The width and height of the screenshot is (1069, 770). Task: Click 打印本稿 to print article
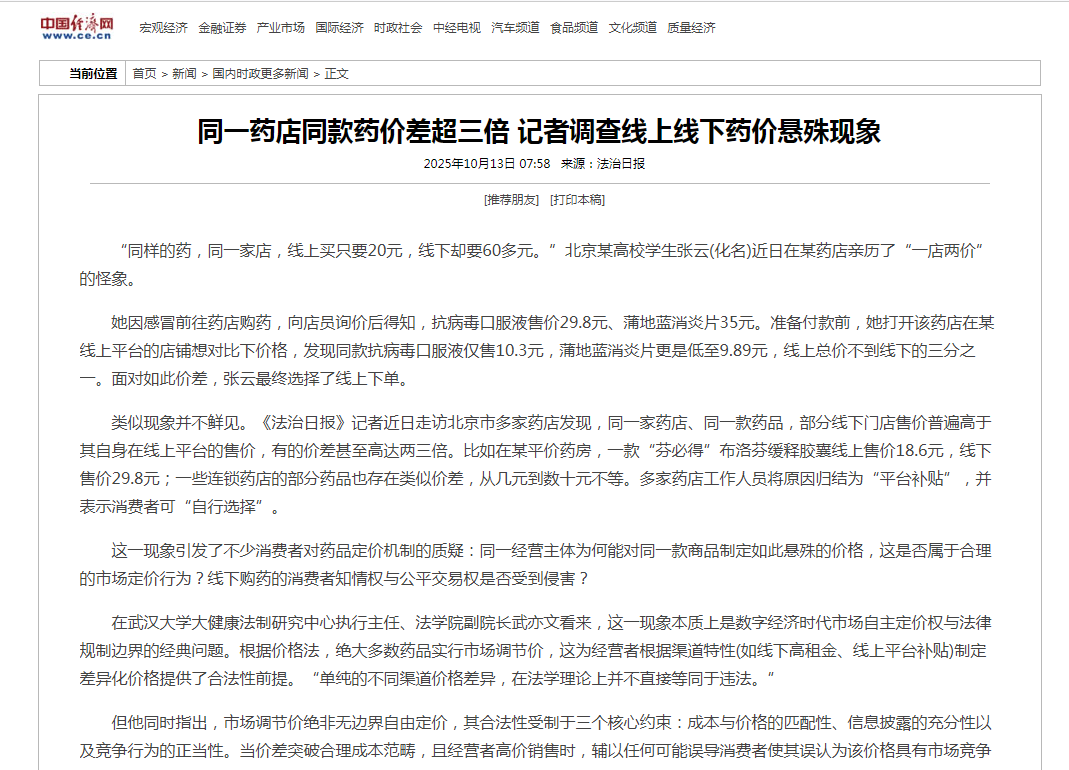577,200
